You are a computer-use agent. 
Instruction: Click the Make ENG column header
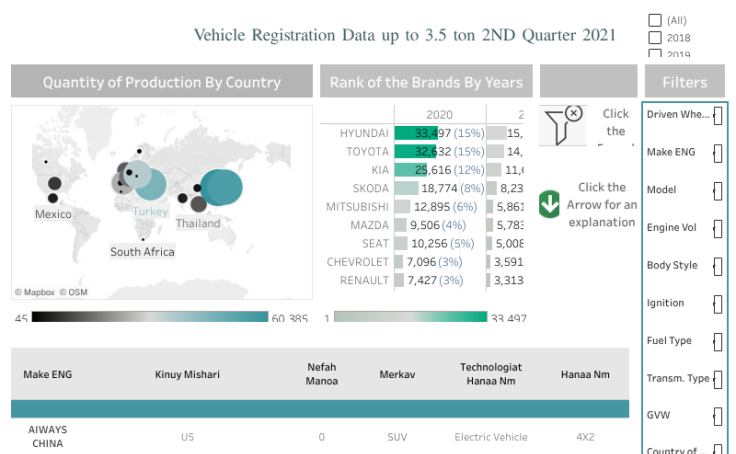pos(48,375)
